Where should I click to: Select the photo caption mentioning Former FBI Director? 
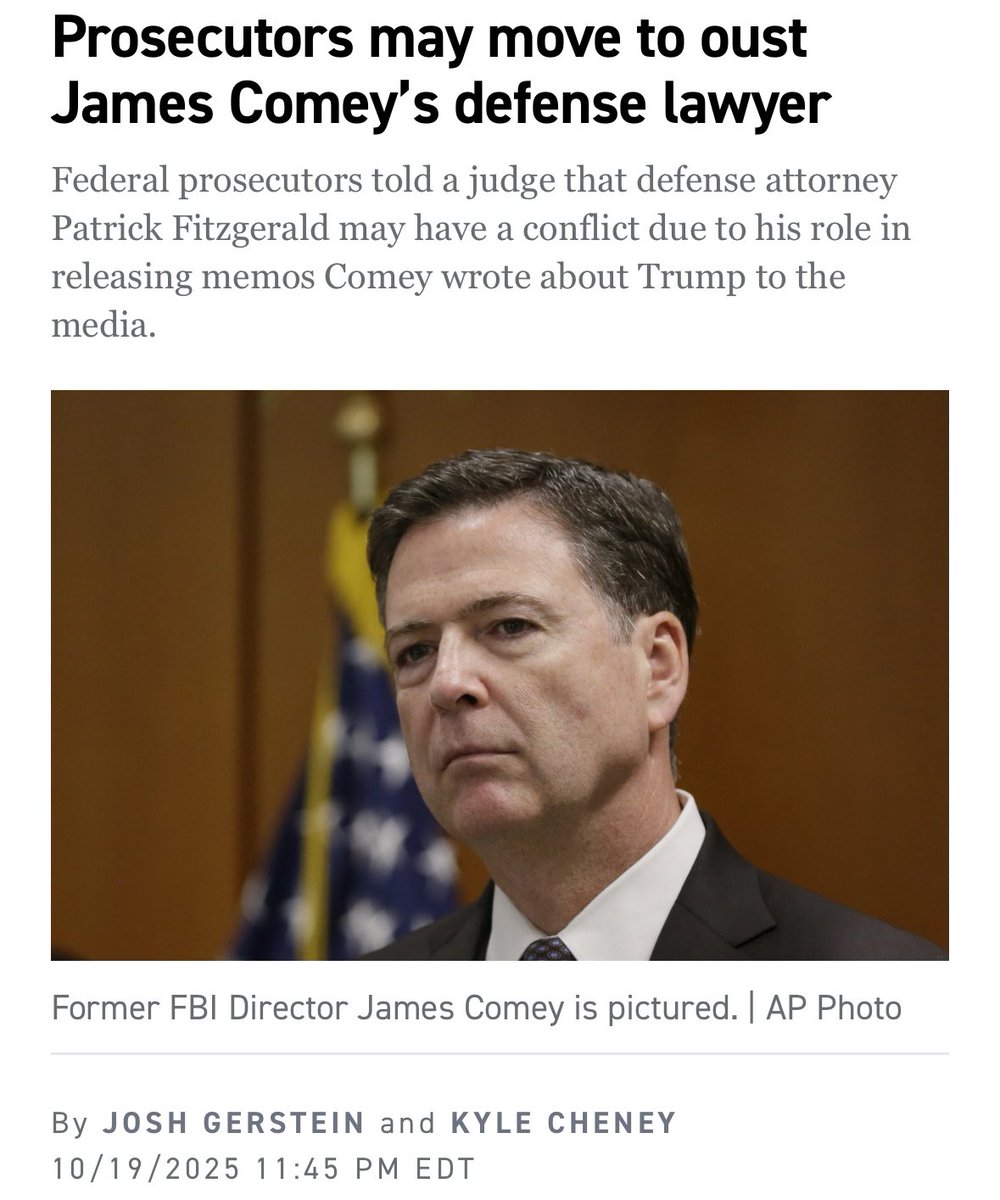click(476, 1007)
